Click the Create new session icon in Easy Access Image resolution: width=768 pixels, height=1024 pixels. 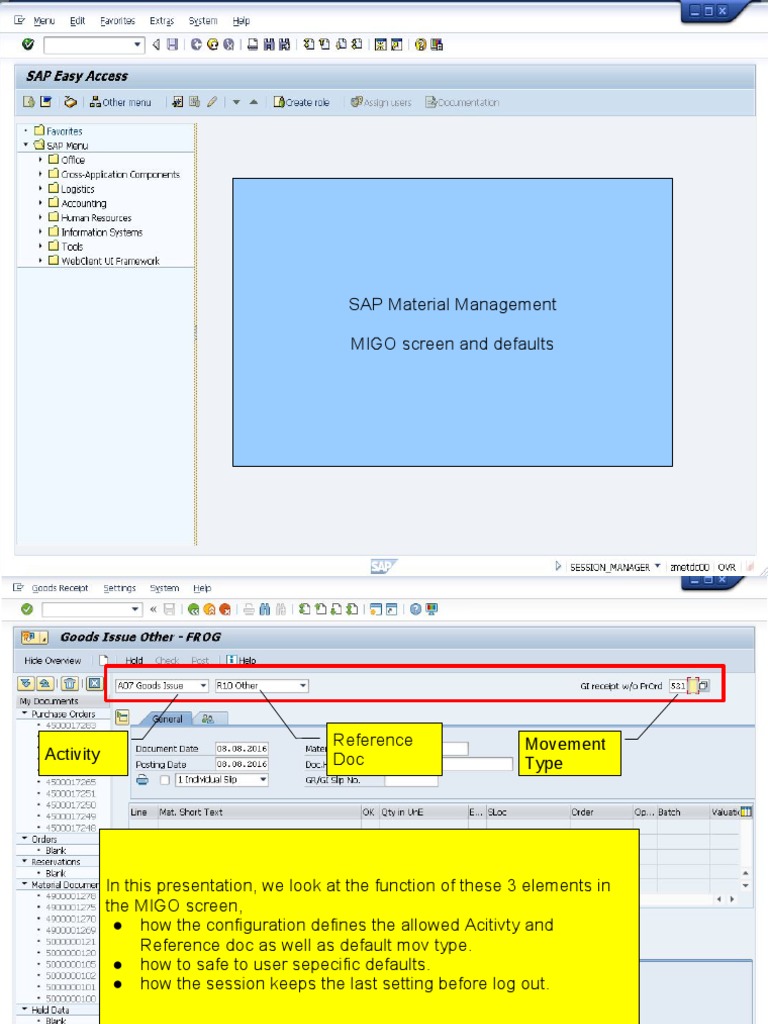pyautogui.click(x=380, y=44)
